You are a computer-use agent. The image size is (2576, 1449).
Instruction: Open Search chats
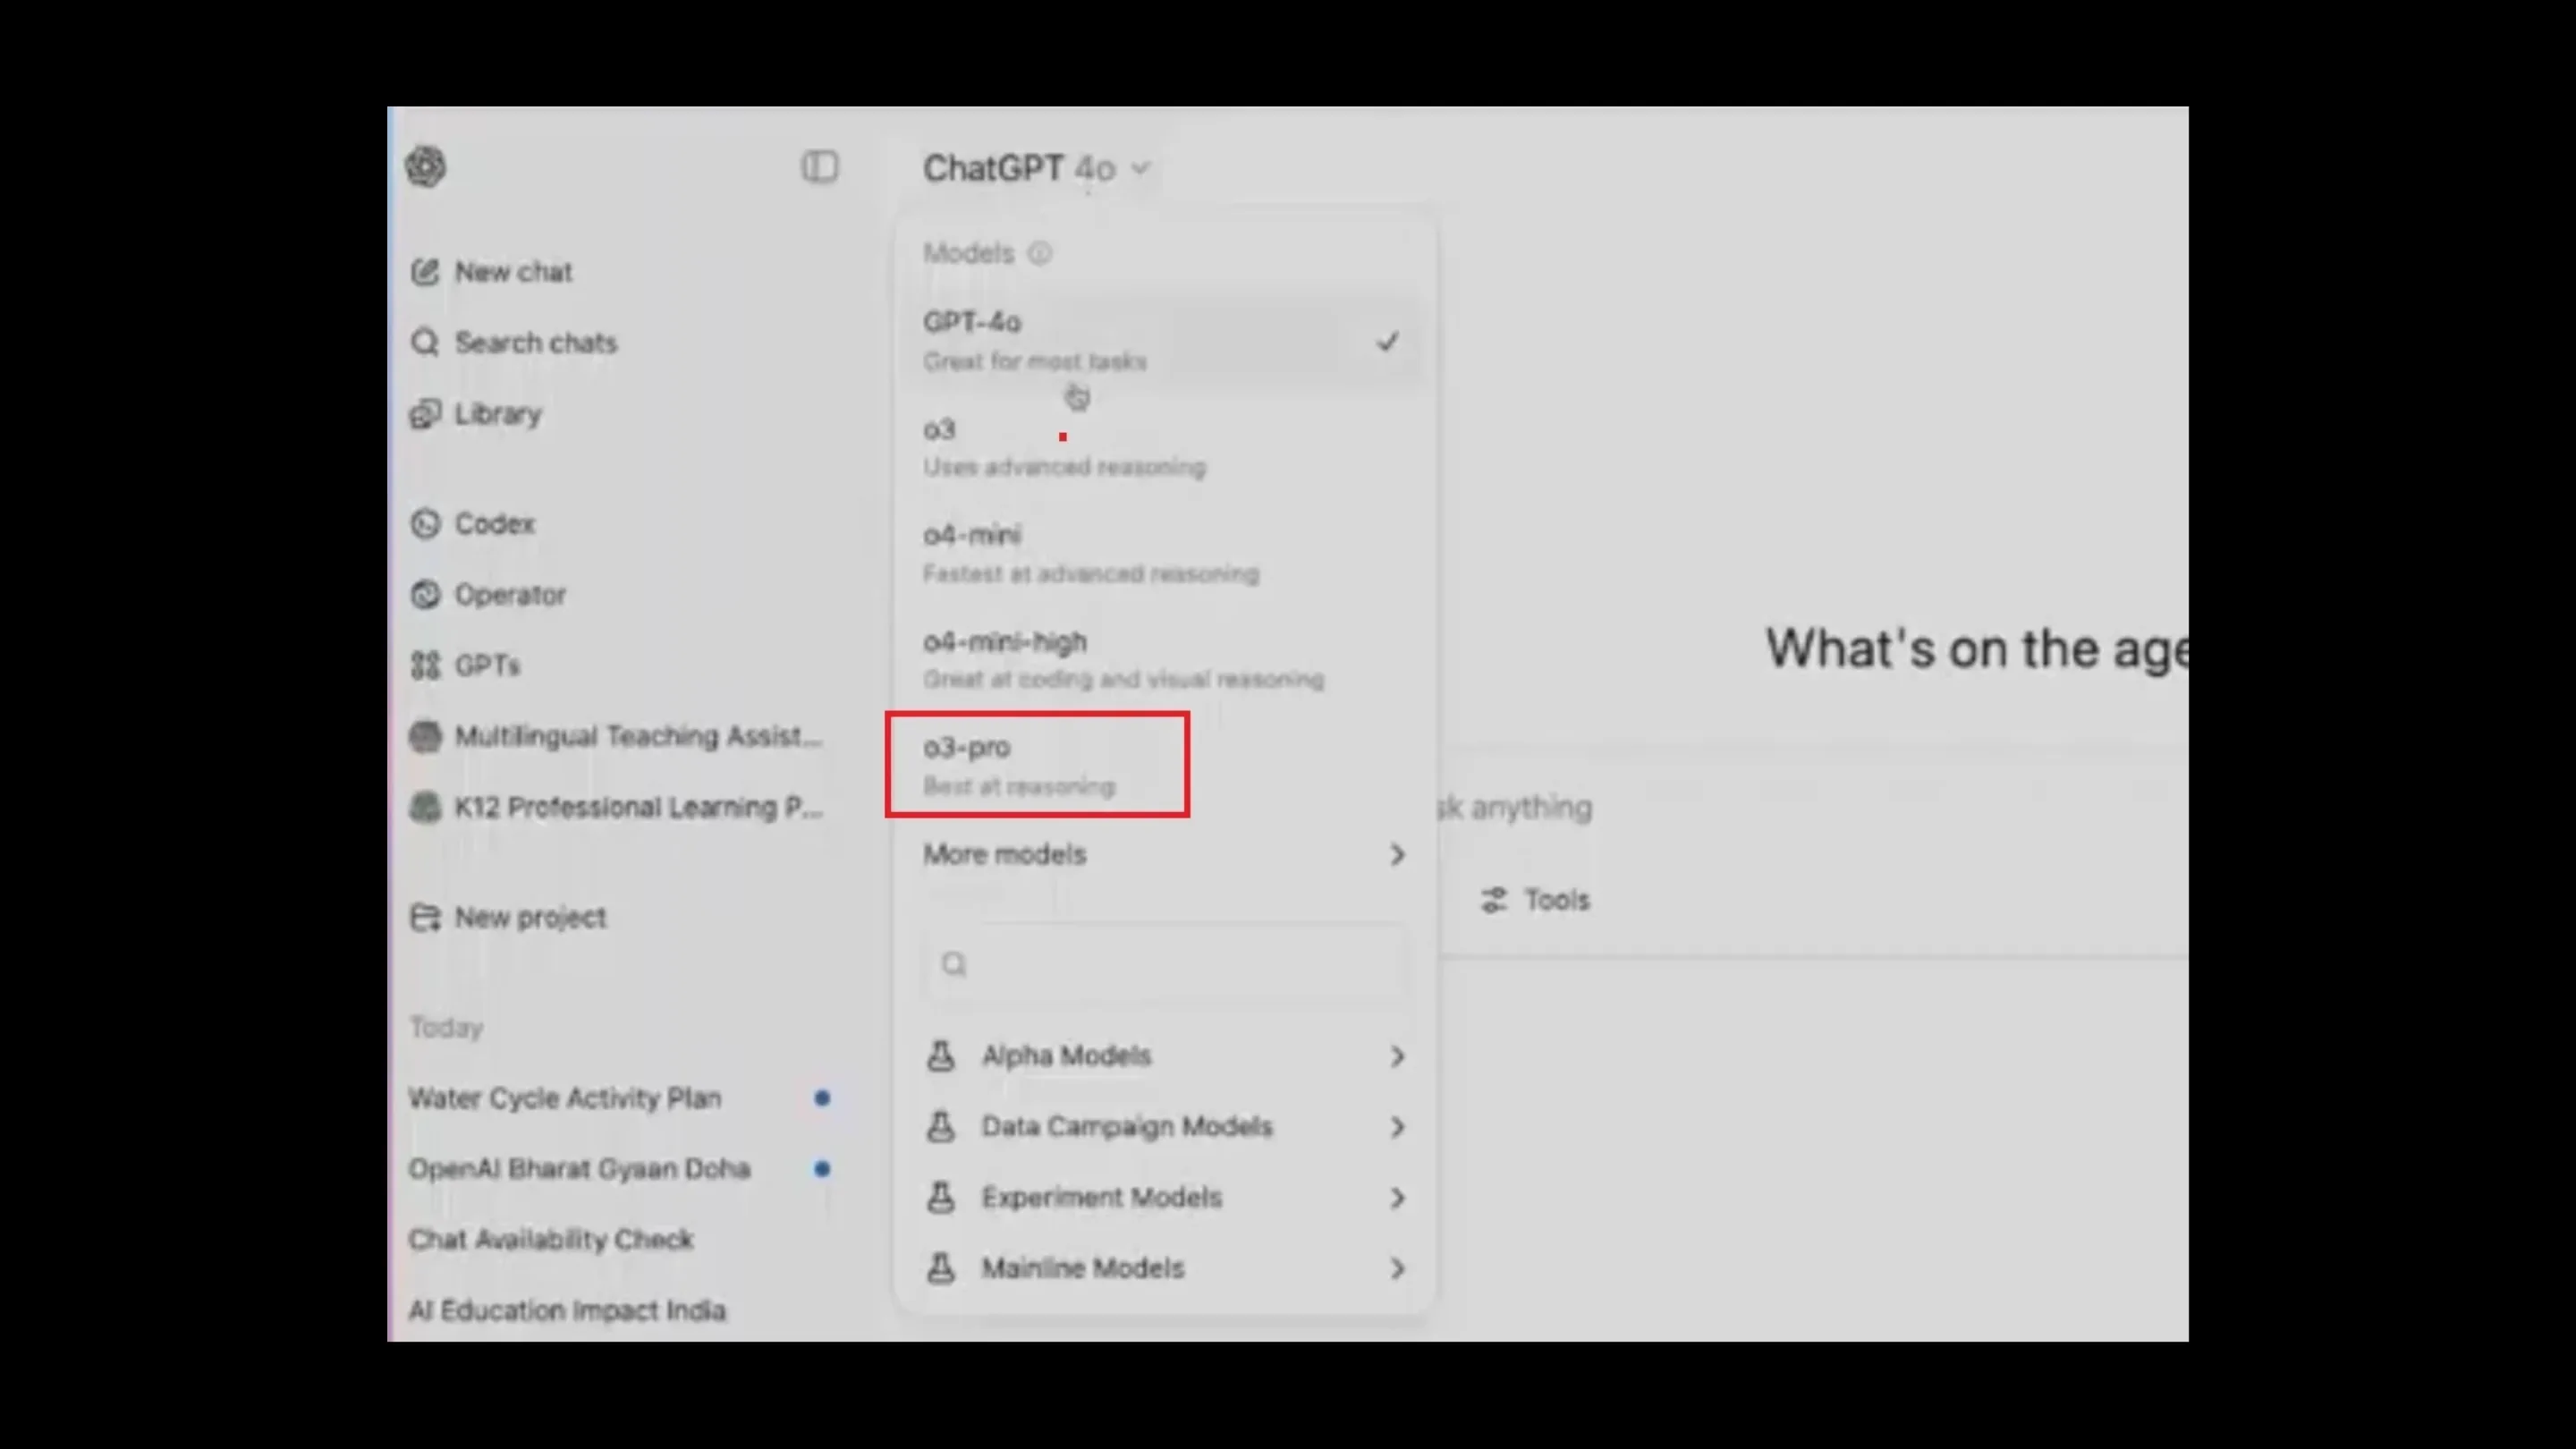tap(513, 343)
